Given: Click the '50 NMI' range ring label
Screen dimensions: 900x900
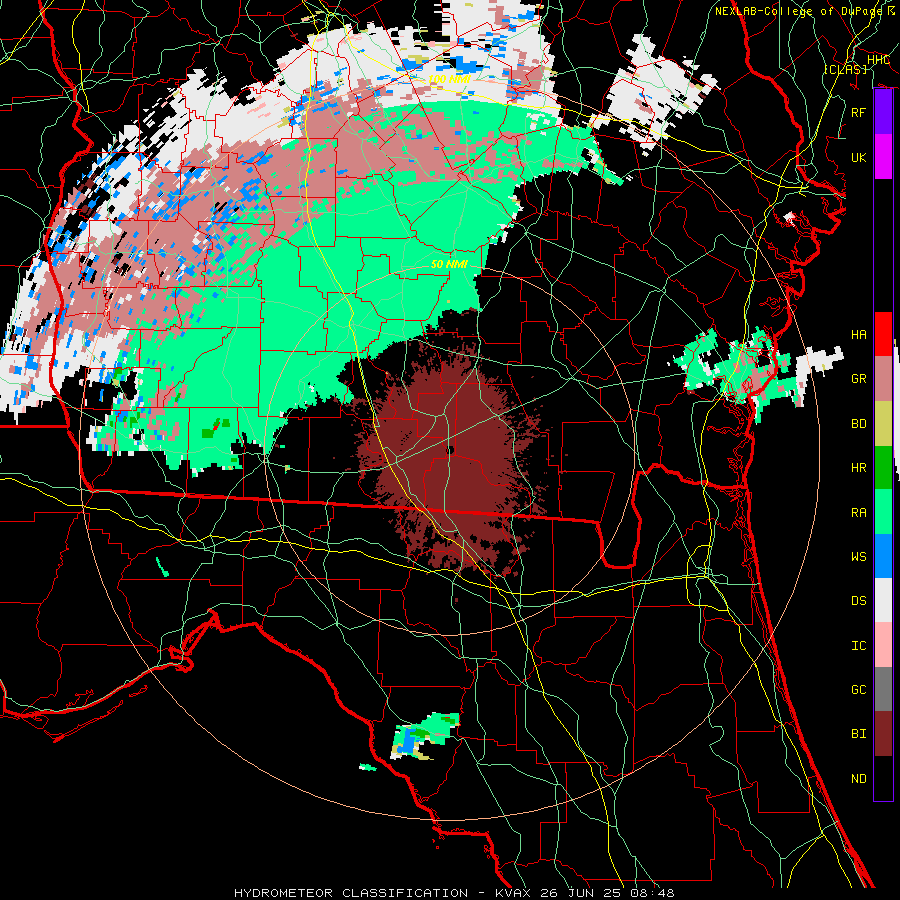Looking at the screenshot, I should point(449,264).
